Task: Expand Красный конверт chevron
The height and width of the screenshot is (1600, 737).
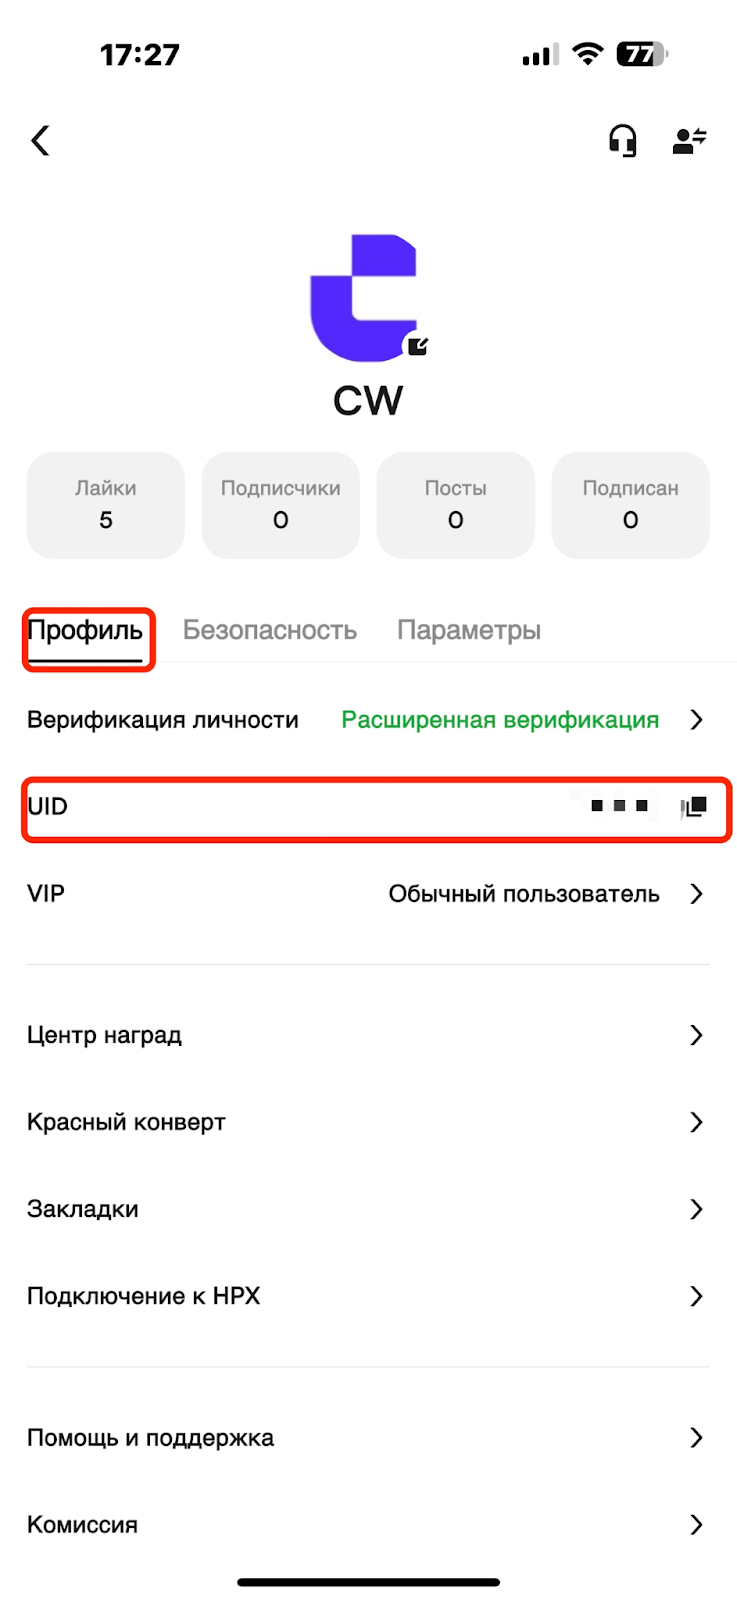Action: (x=697, y=1122)
